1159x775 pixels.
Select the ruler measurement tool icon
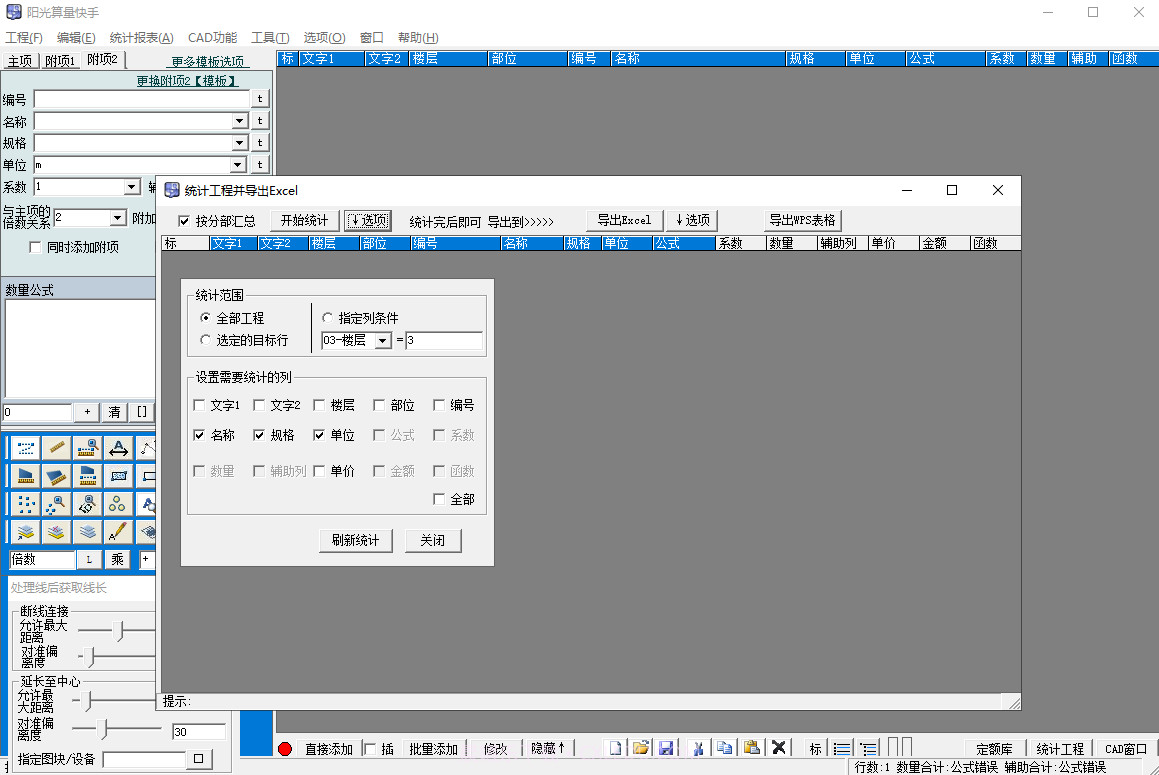[x=56, y=448]
